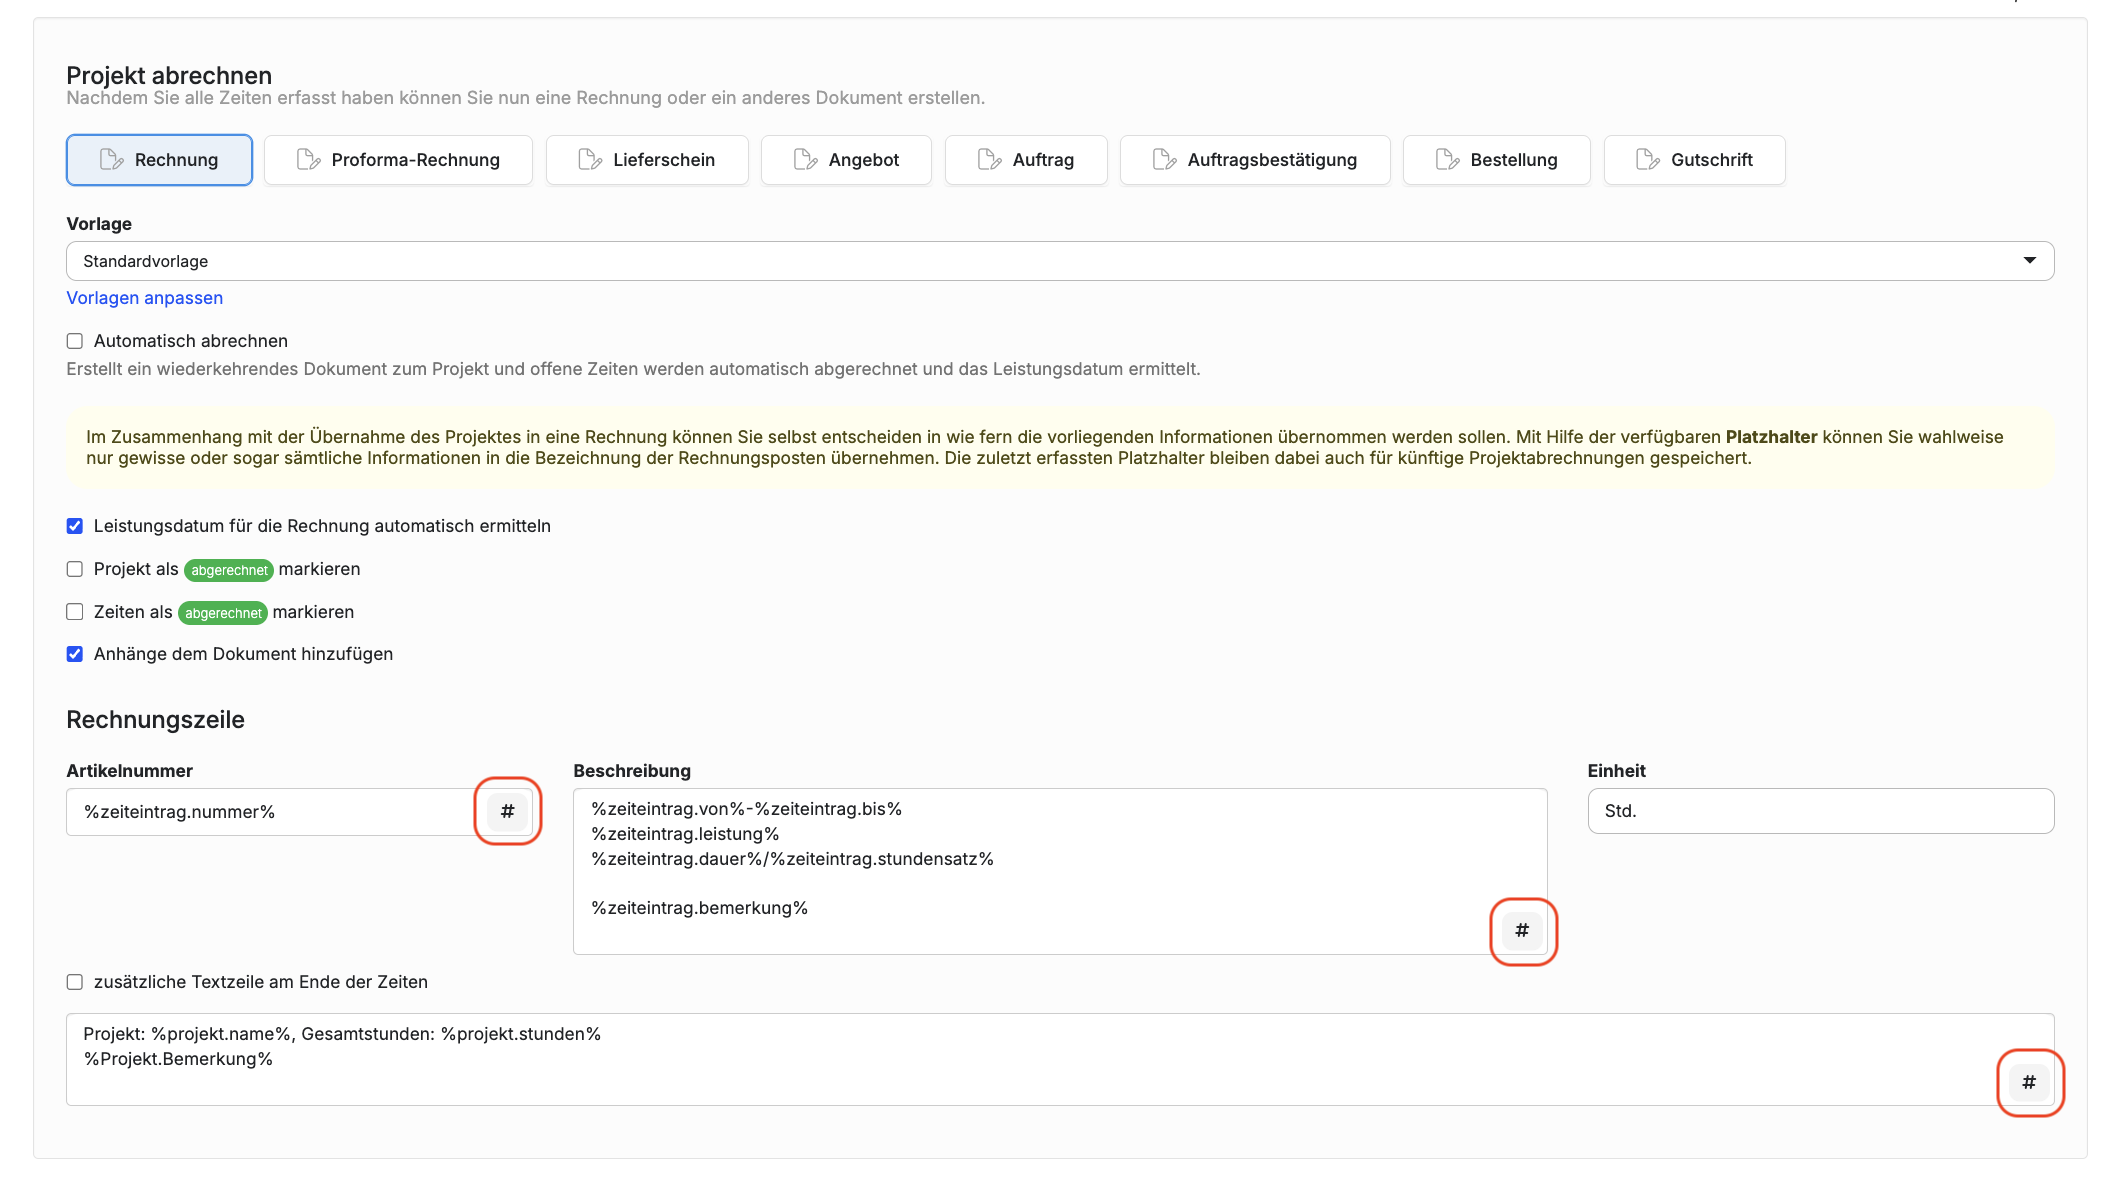Screen dimensions: 2108x1184
Task: Select the Gutschrift document type
Action: [x=1694, y=160]
